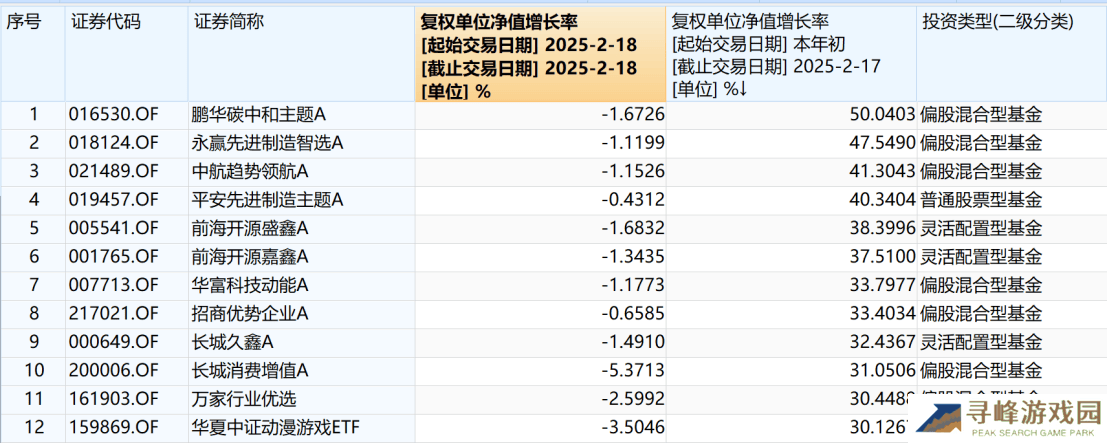Select 偏股混合型基金 type in row 1

tap(982, 115)
